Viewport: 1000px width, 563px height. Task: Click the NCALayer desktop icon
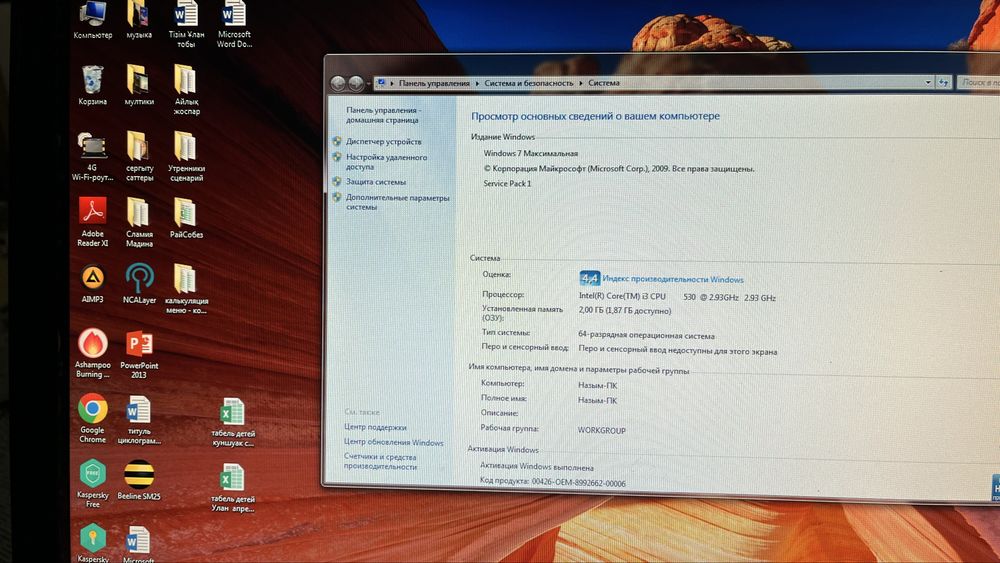click(x=139, y=284)
